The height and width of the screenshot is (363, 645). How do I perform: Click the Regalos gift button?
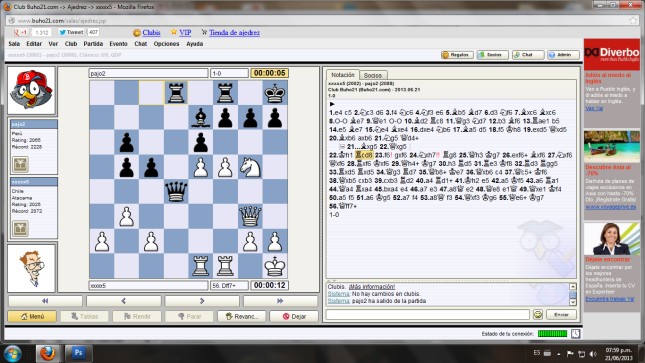tap(457, 55)
